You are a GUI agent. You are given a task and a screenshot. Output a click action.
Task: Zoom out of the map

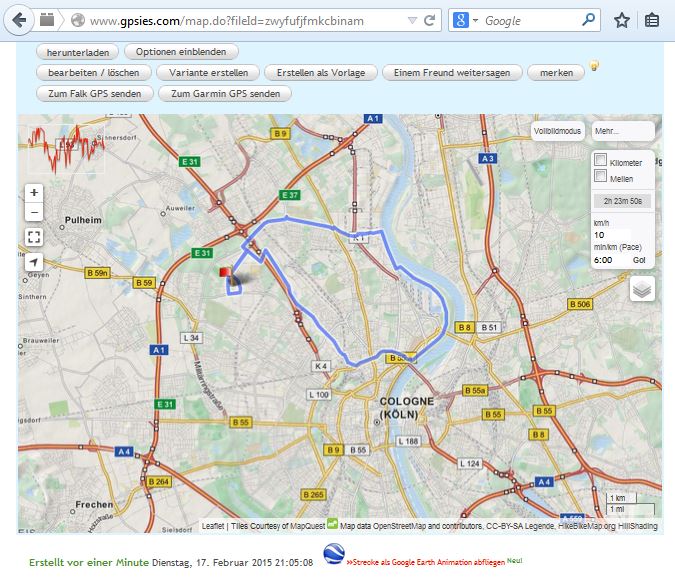34,212
